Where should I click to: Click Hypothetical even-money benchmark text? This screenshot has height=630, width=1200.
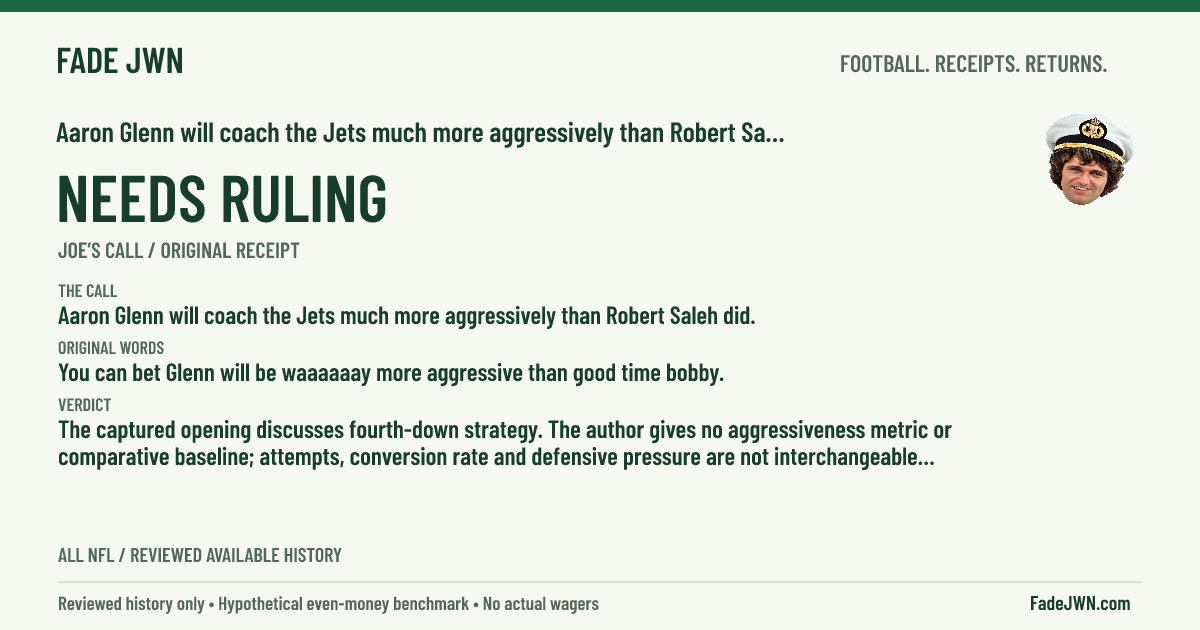(x=345, y=604)
